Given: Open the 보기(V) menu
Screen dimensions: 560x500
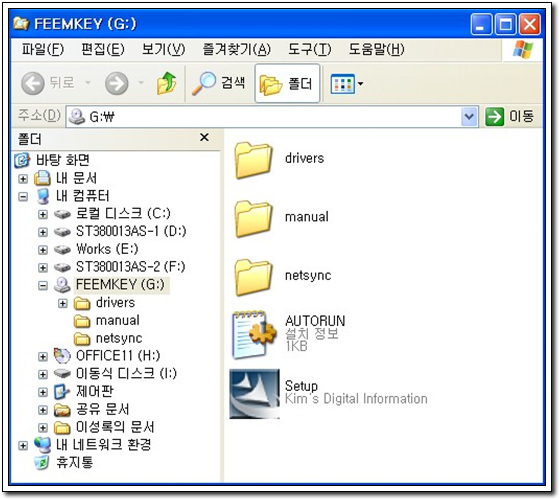Looking at the screenshot, I should [163, 49].
